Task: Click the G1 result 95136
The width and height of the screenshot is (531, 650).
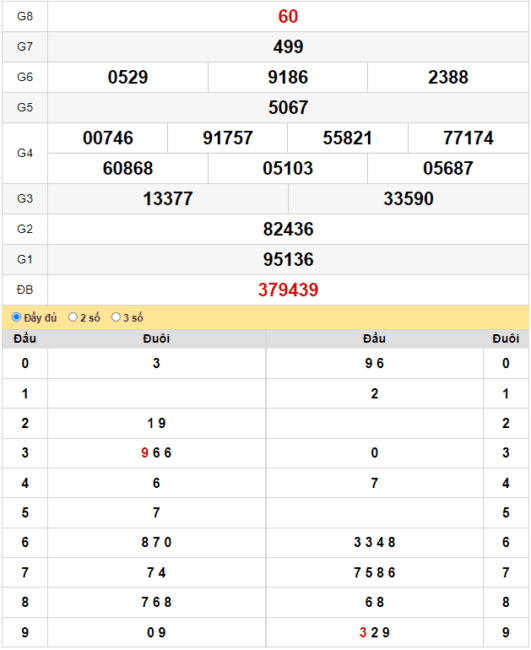Action: click(288, 260)
